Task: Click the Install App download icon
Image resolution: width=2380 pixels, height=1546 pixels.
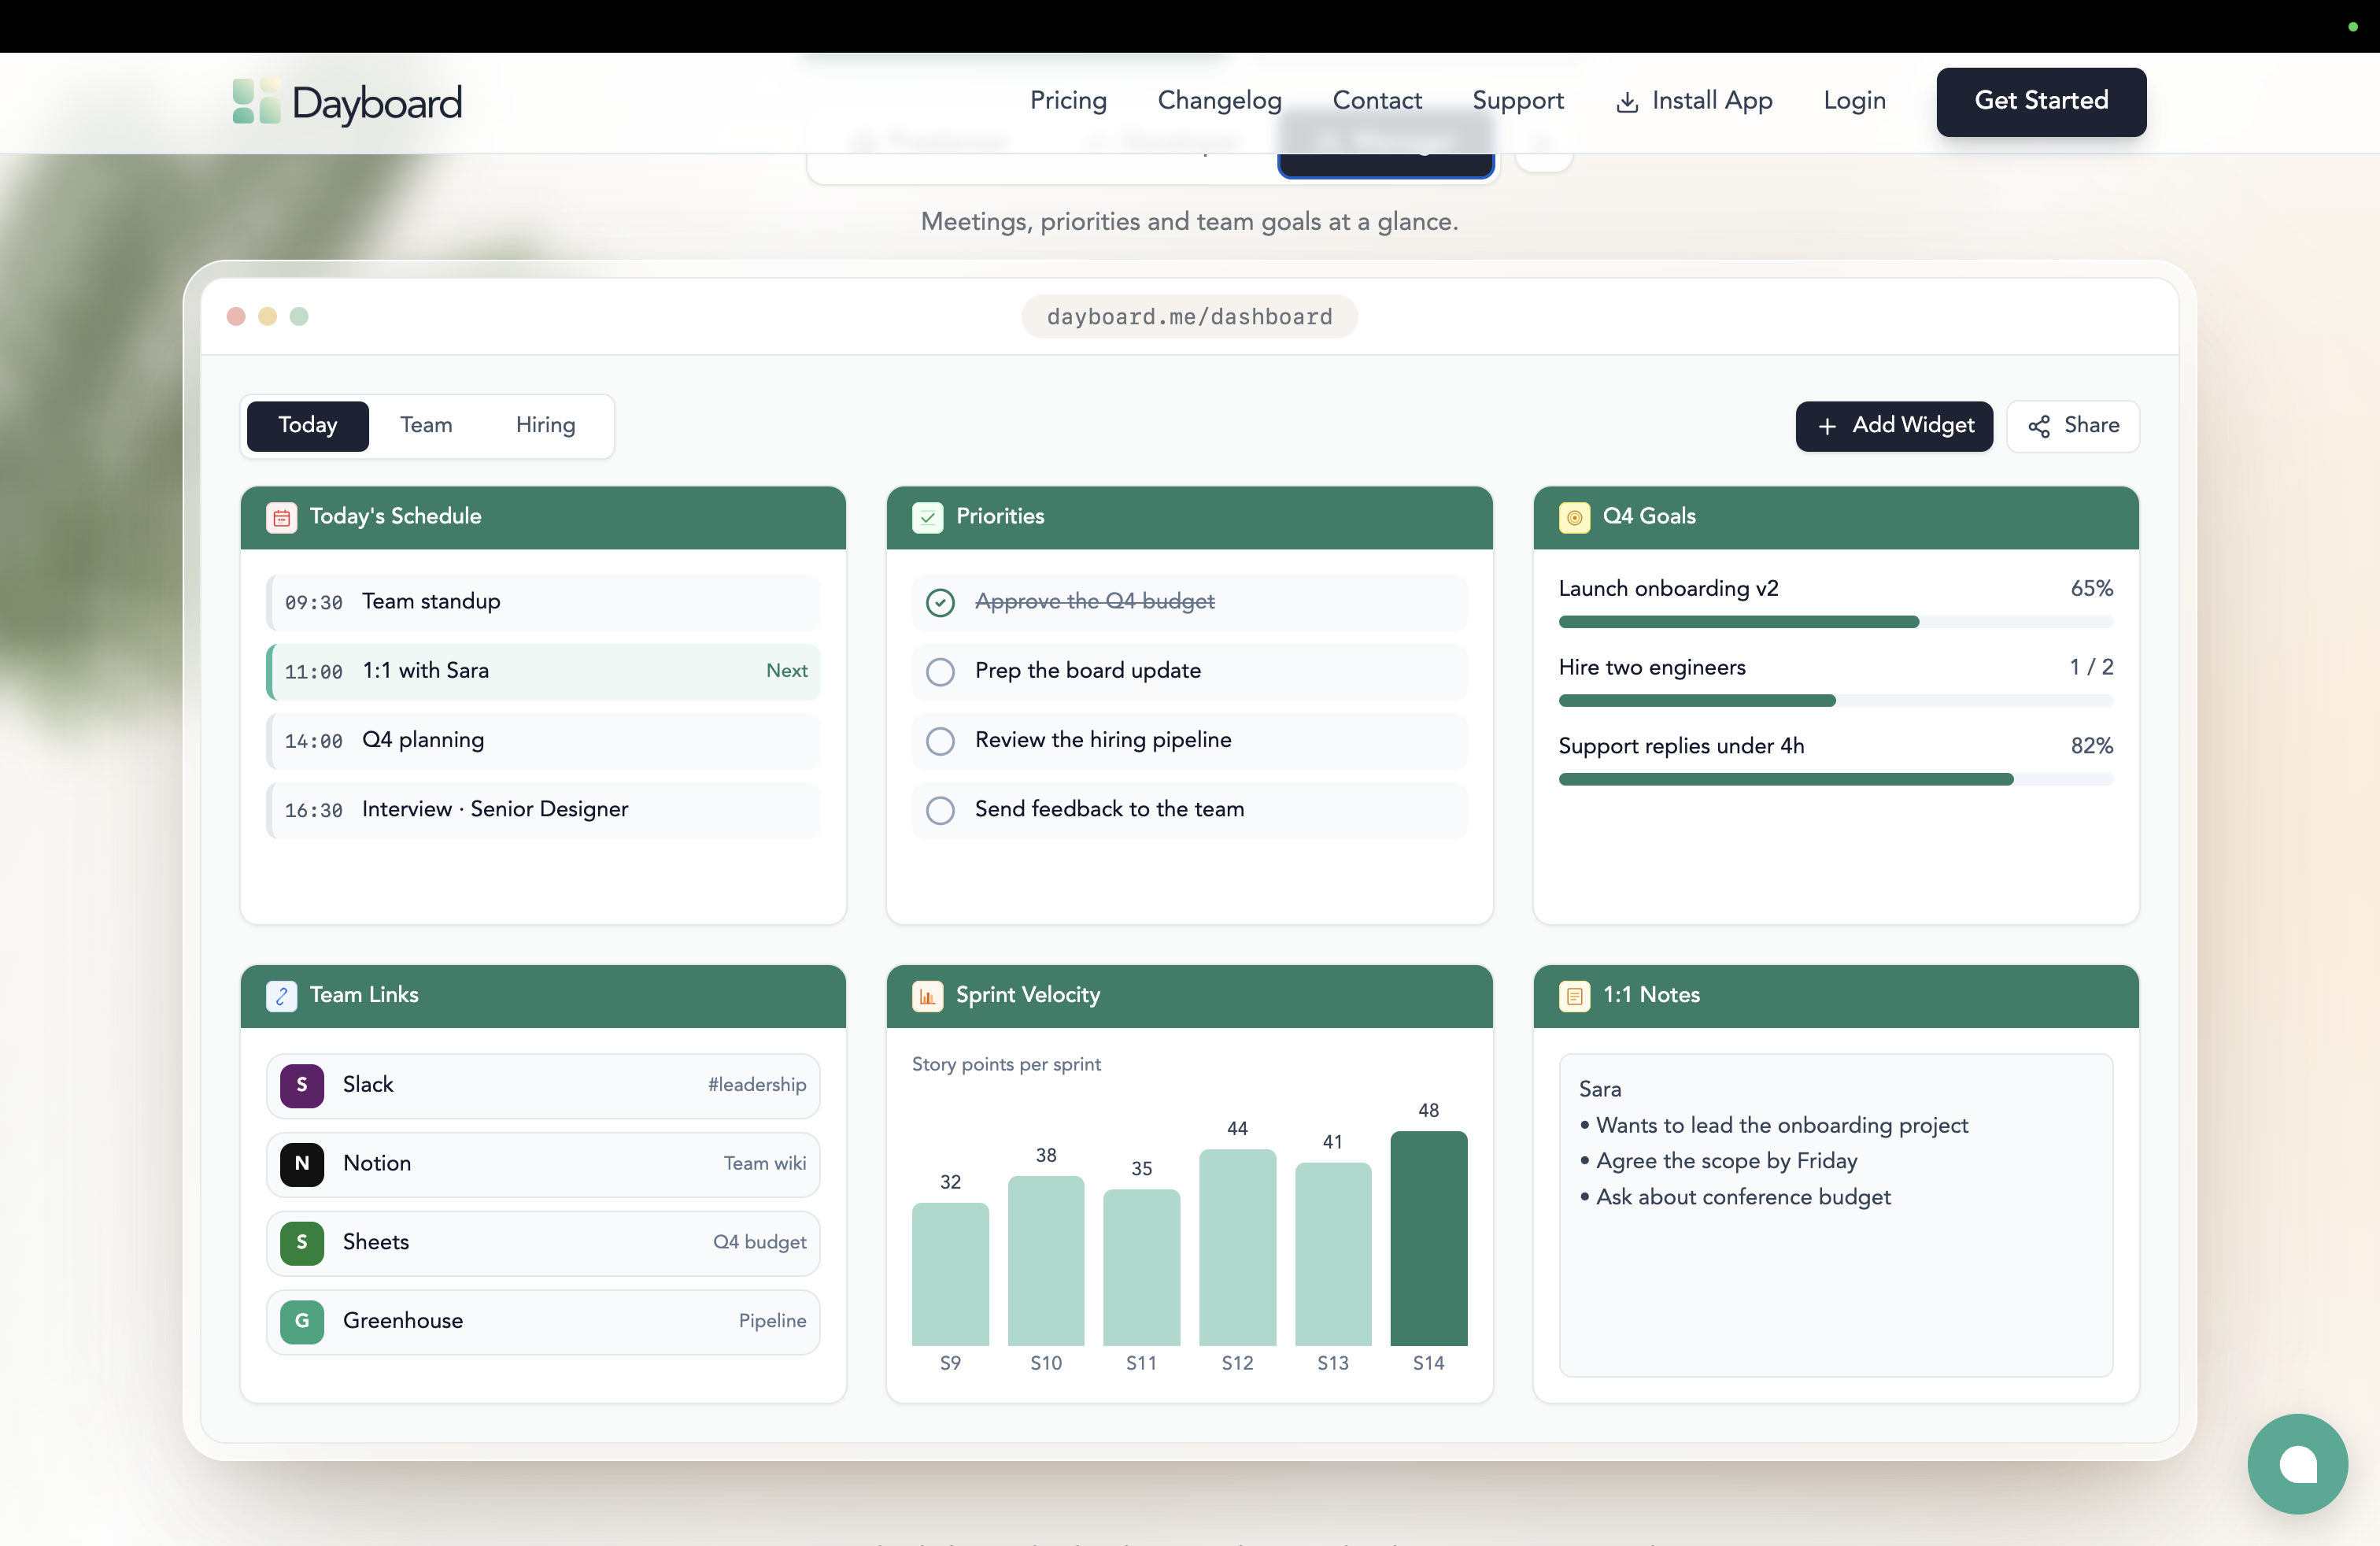Action: 1627,102
